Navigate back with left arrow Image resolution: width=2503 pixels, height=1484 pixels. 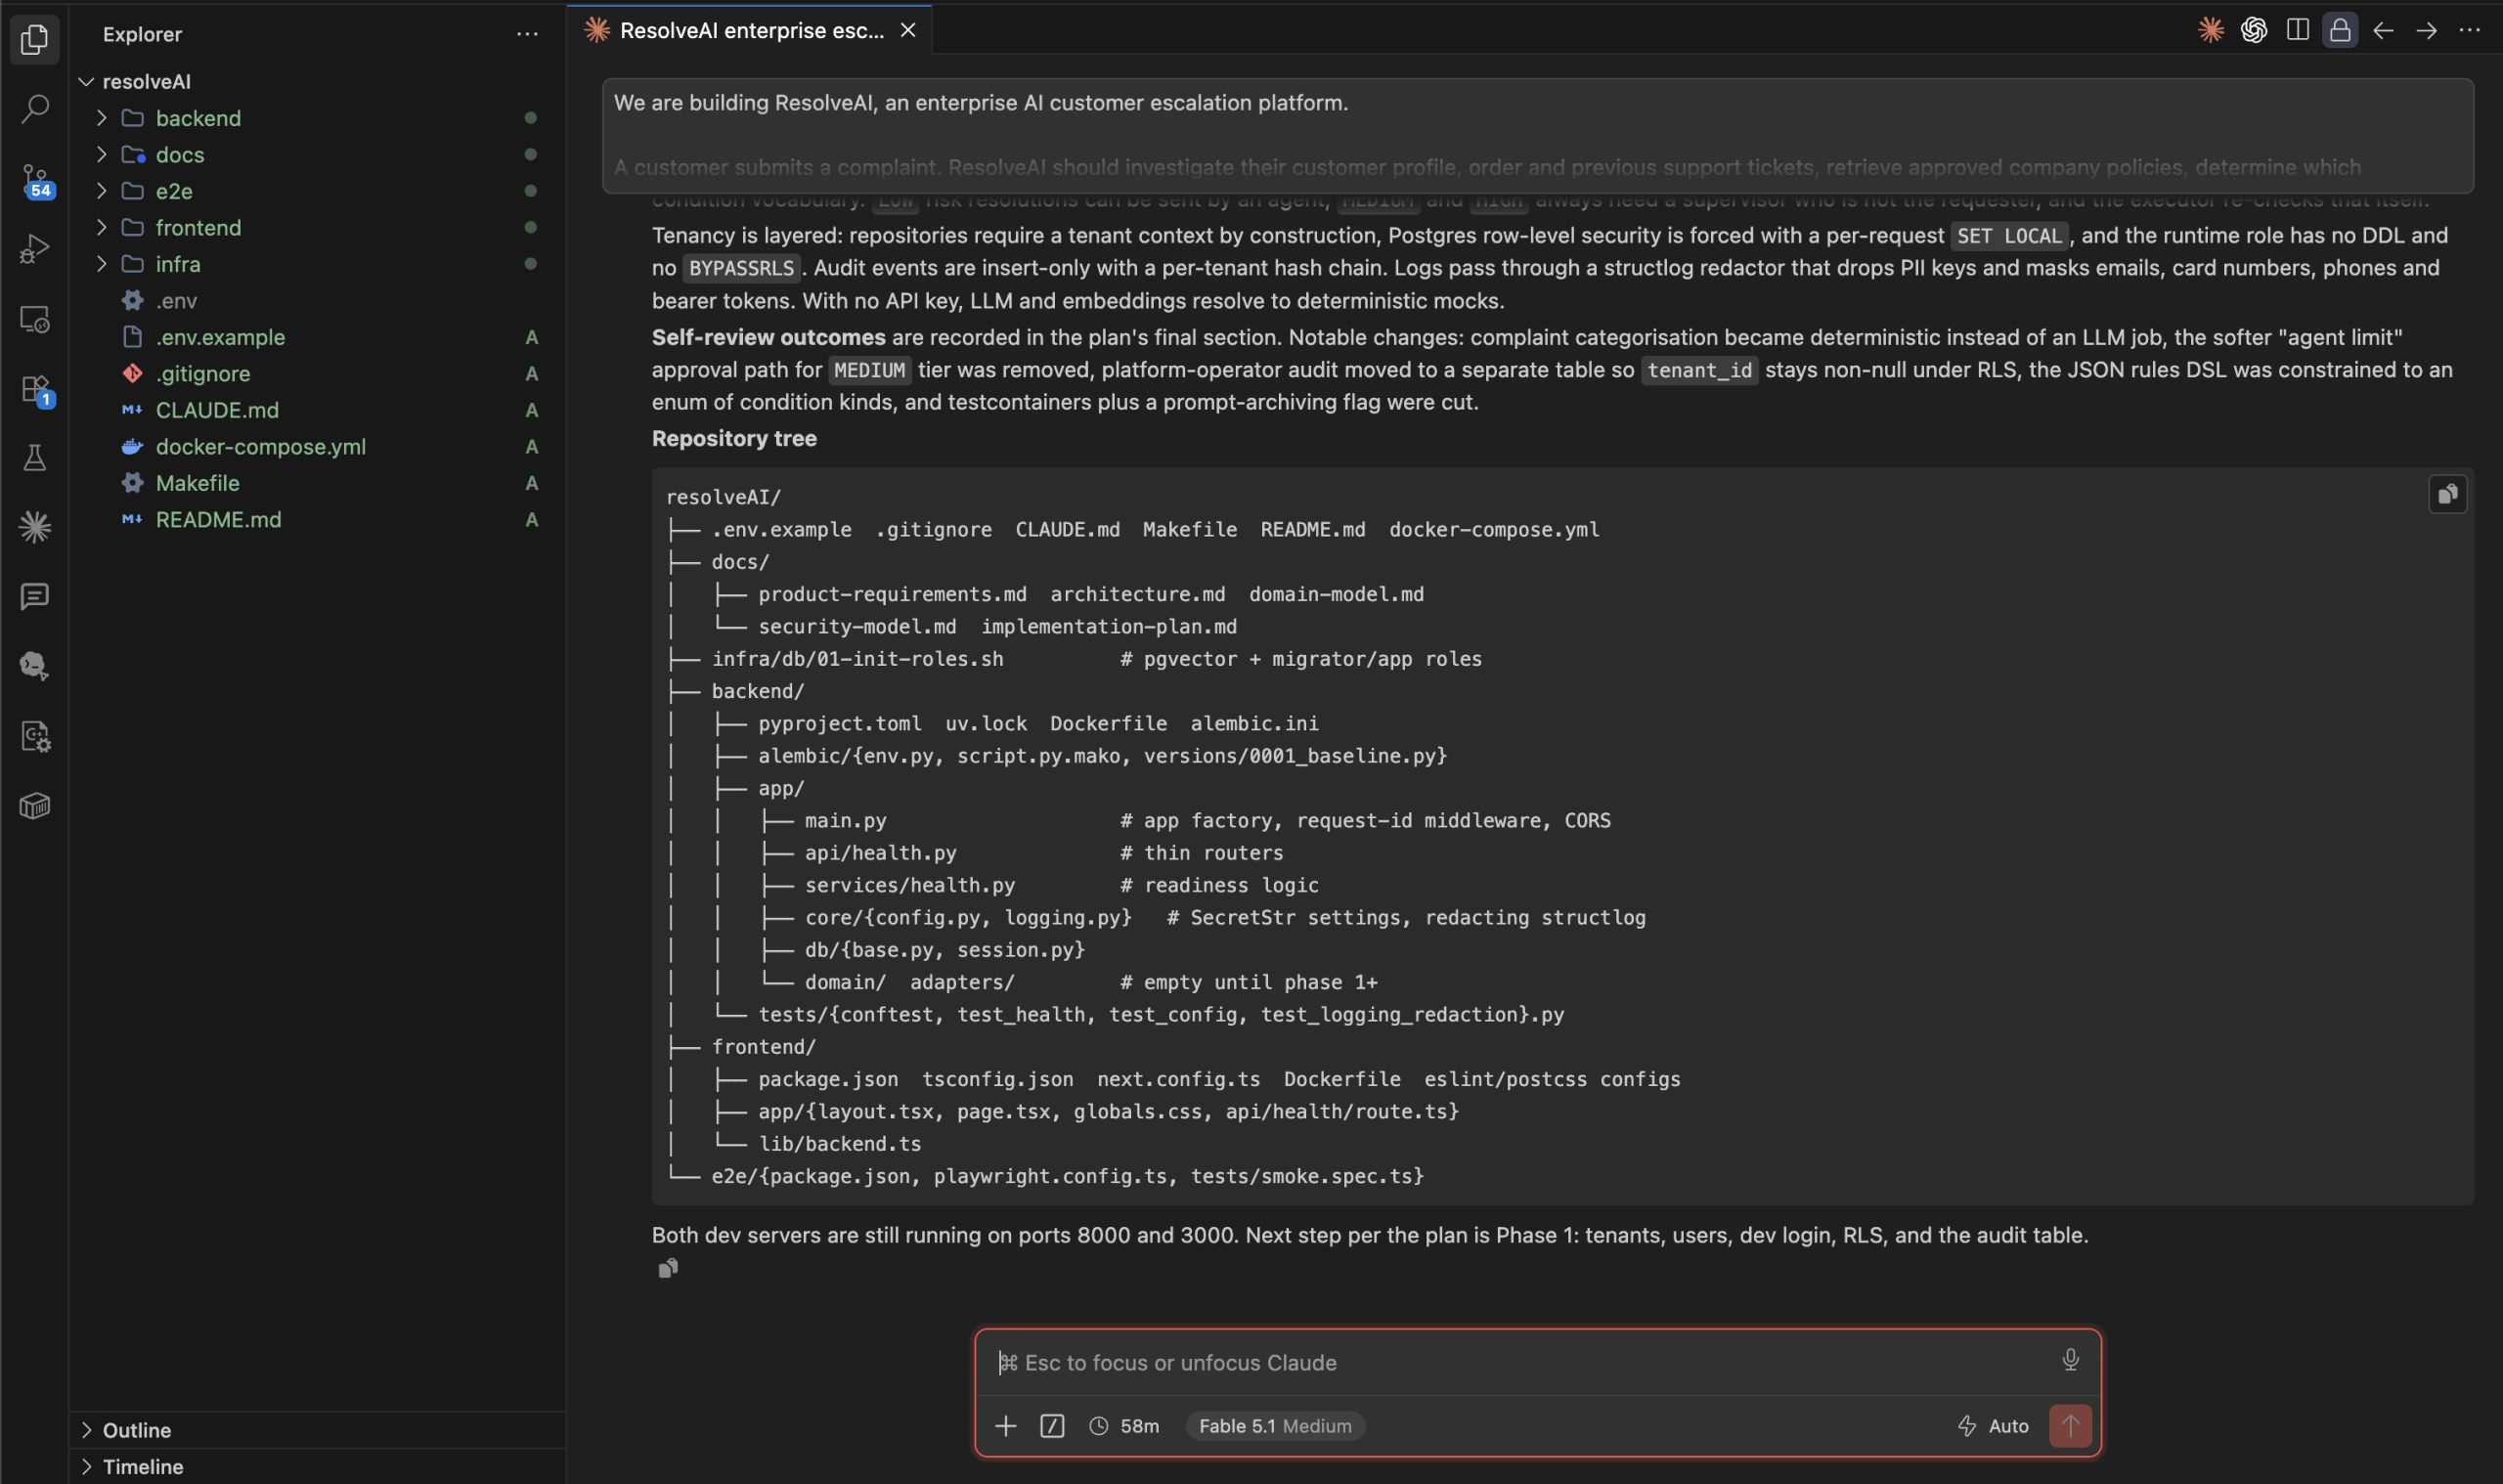(x=2383, y=30)
